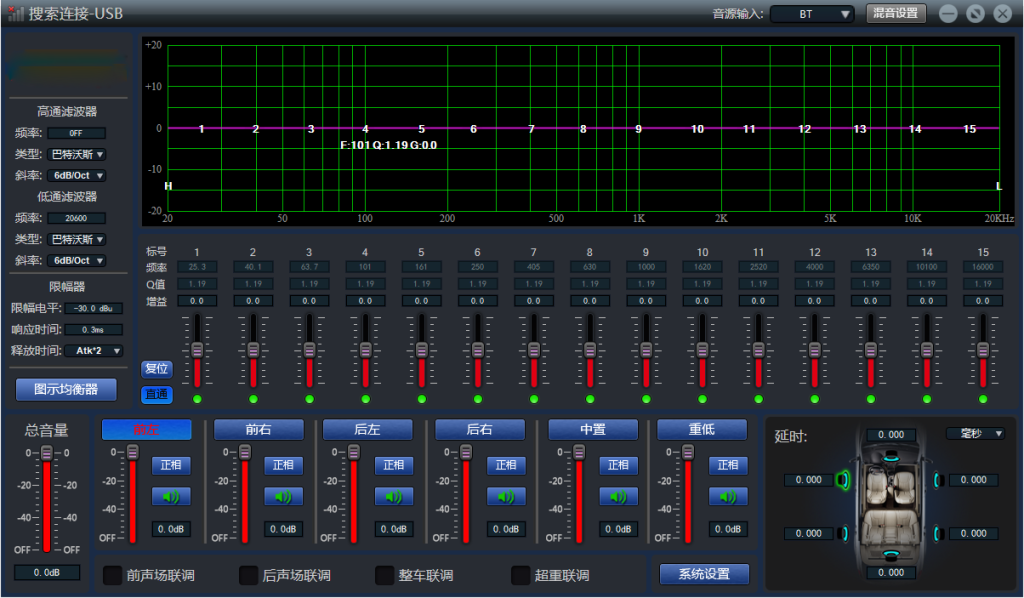Select the 后右 channel tab
The width and height of the screenshot is (1024, 598).
480,430
